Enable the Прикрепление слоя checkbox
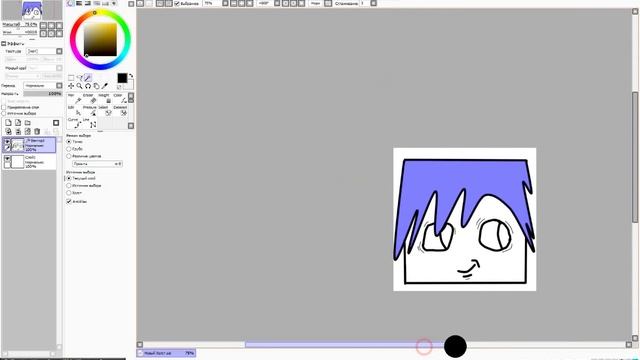This screenshot has width=640, height=360. (x=4, y=107)
